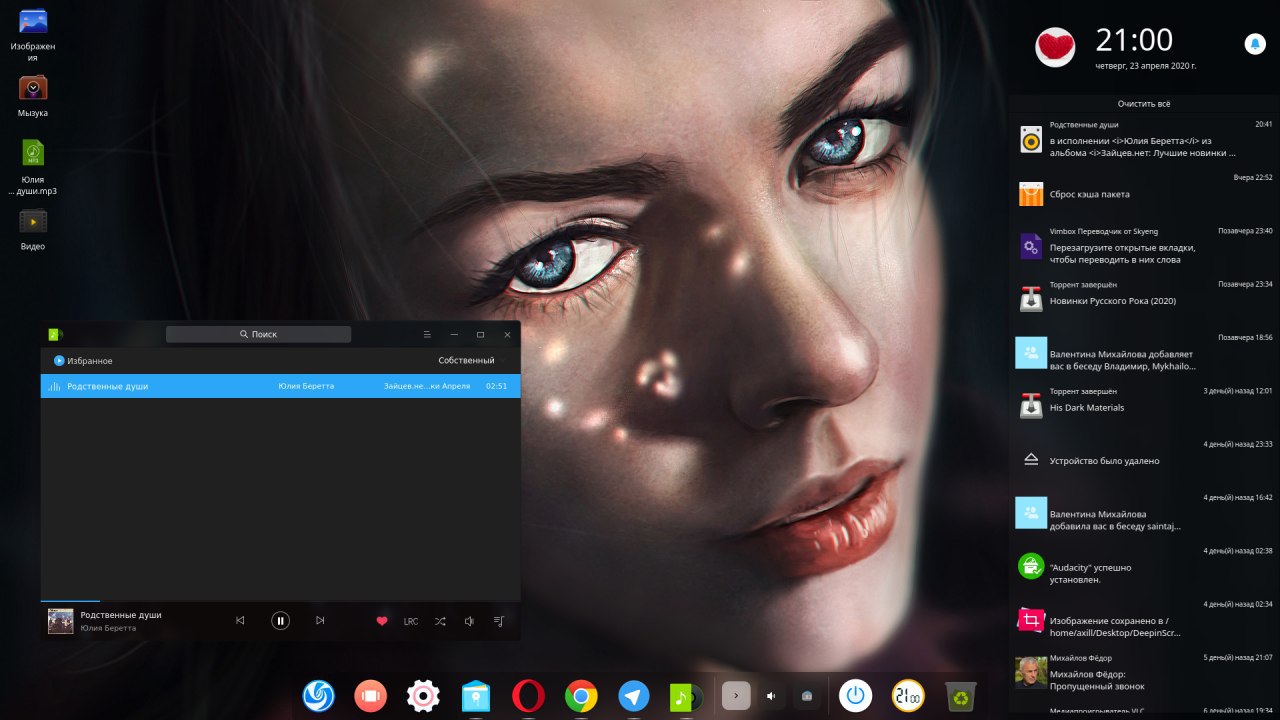The width and height of the screenshot is (1280, 720).
Task: Skip to the next track
Action: tap(320, 621)
